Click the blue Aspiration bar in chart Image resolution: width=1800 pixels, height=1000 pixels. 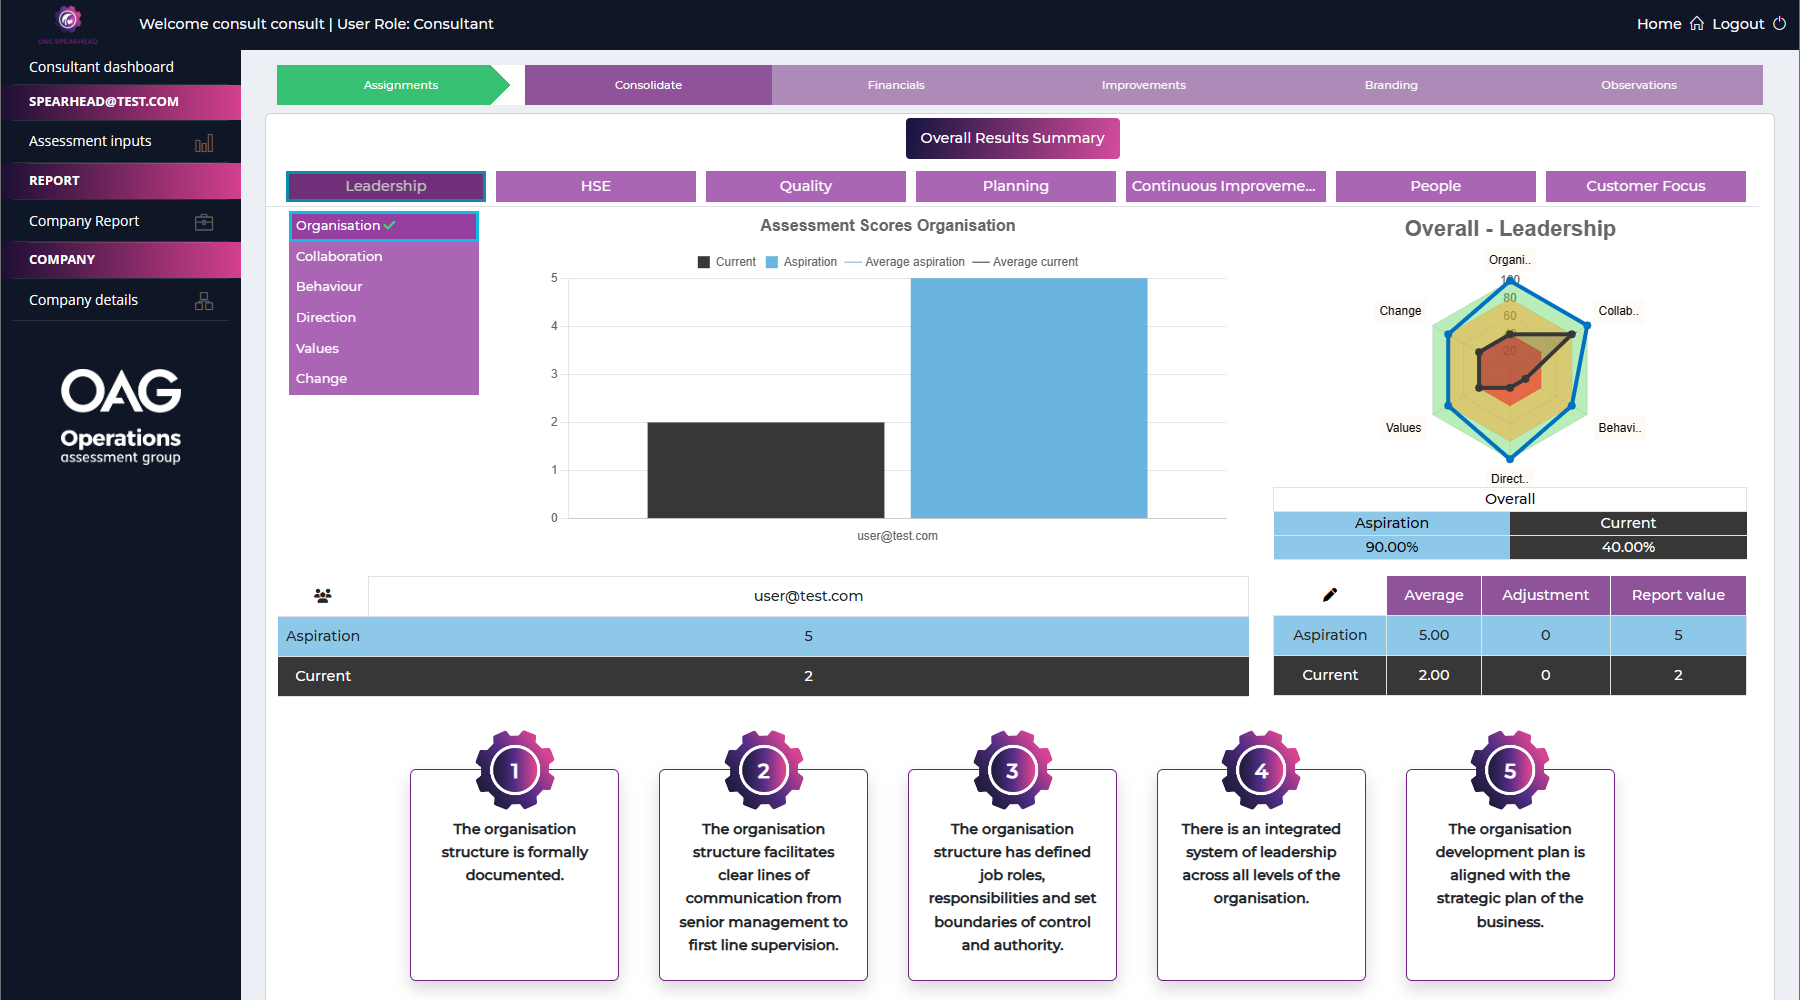click(1028, 398)
